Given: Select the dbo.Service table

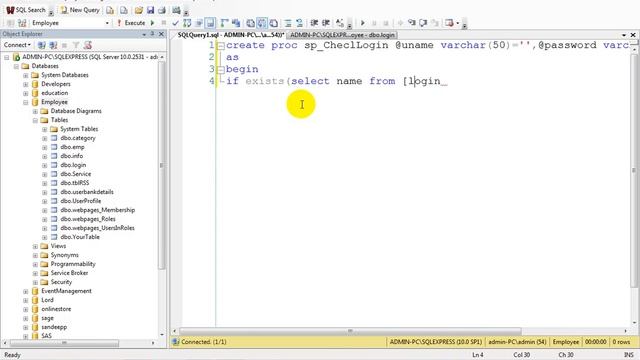Looking at the screenshot, I should coord(76,174).
